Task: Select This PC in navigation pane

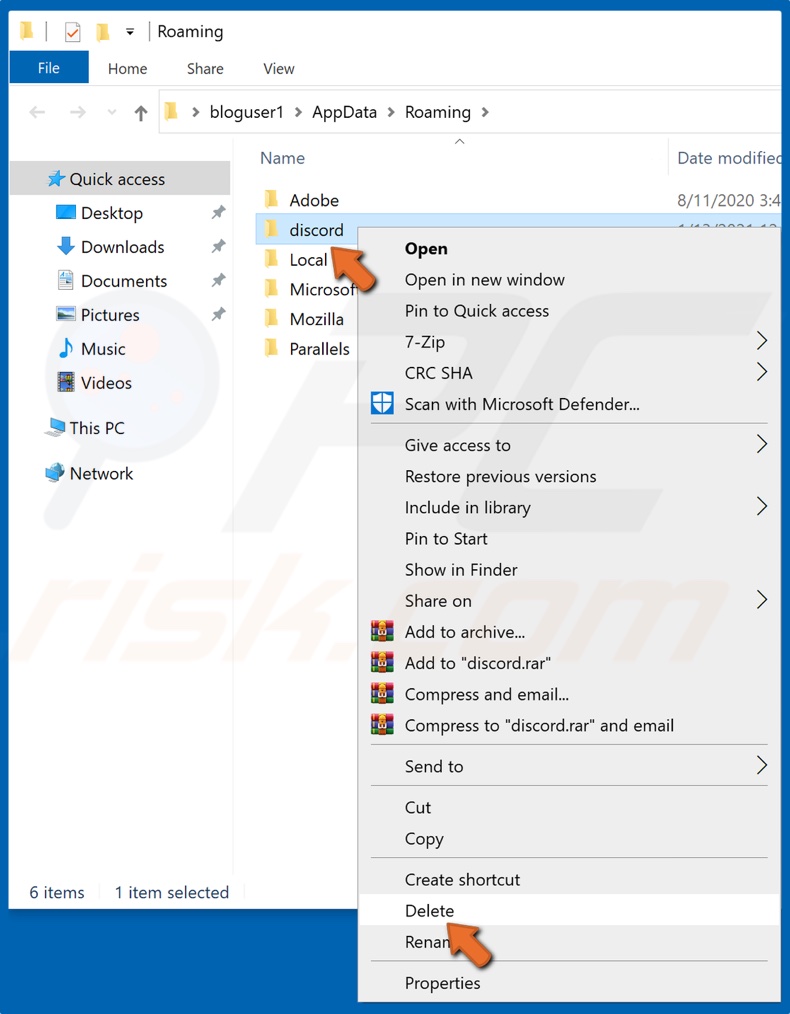Action: pyautogui.click(x=97, y=428)
